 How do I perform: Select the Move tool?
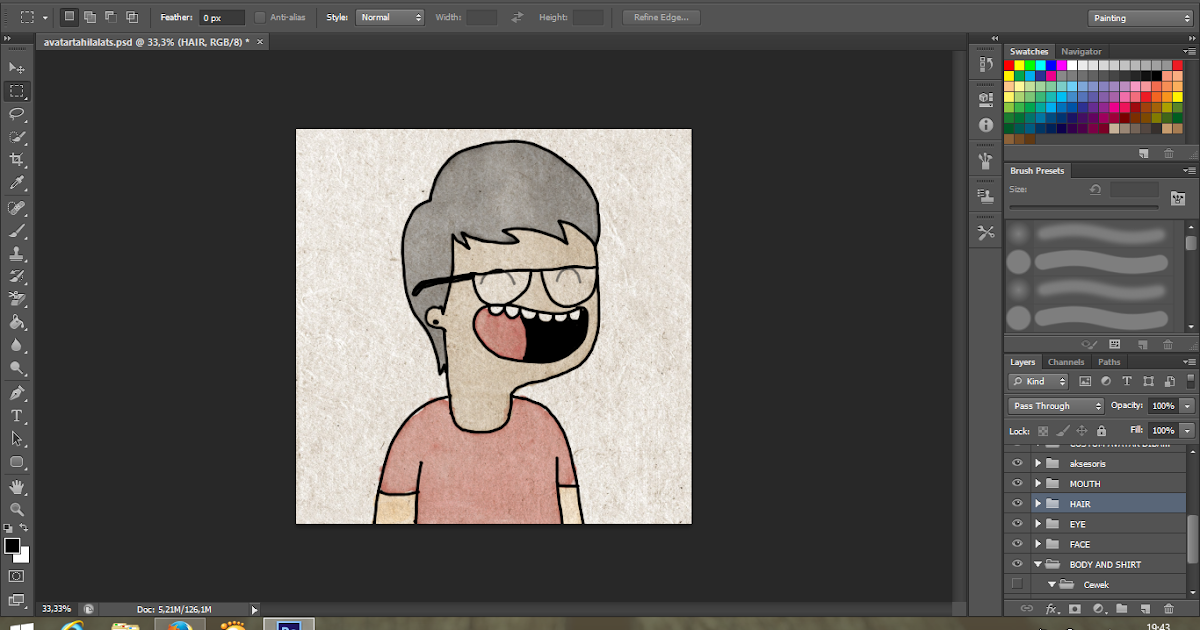17,68
